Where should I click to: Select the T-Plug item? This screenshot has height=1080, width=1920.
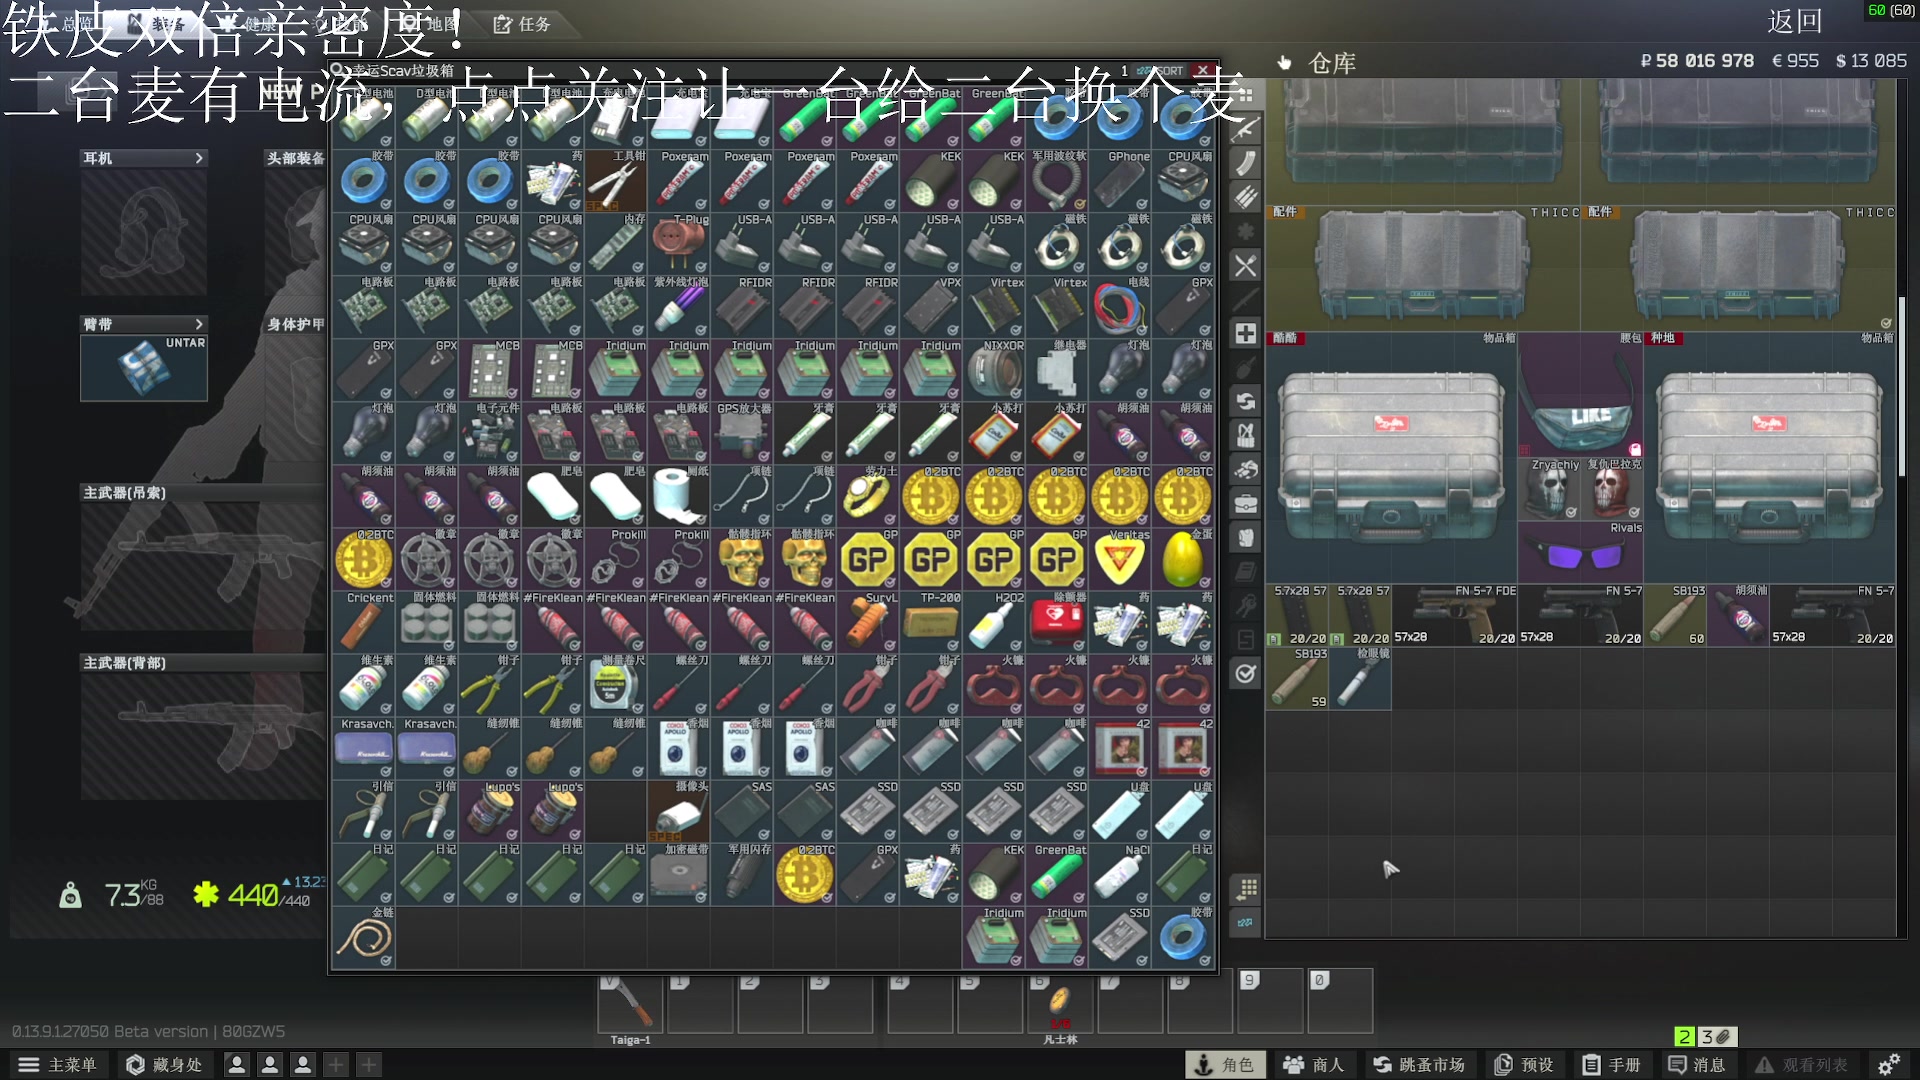pos(679,244)
